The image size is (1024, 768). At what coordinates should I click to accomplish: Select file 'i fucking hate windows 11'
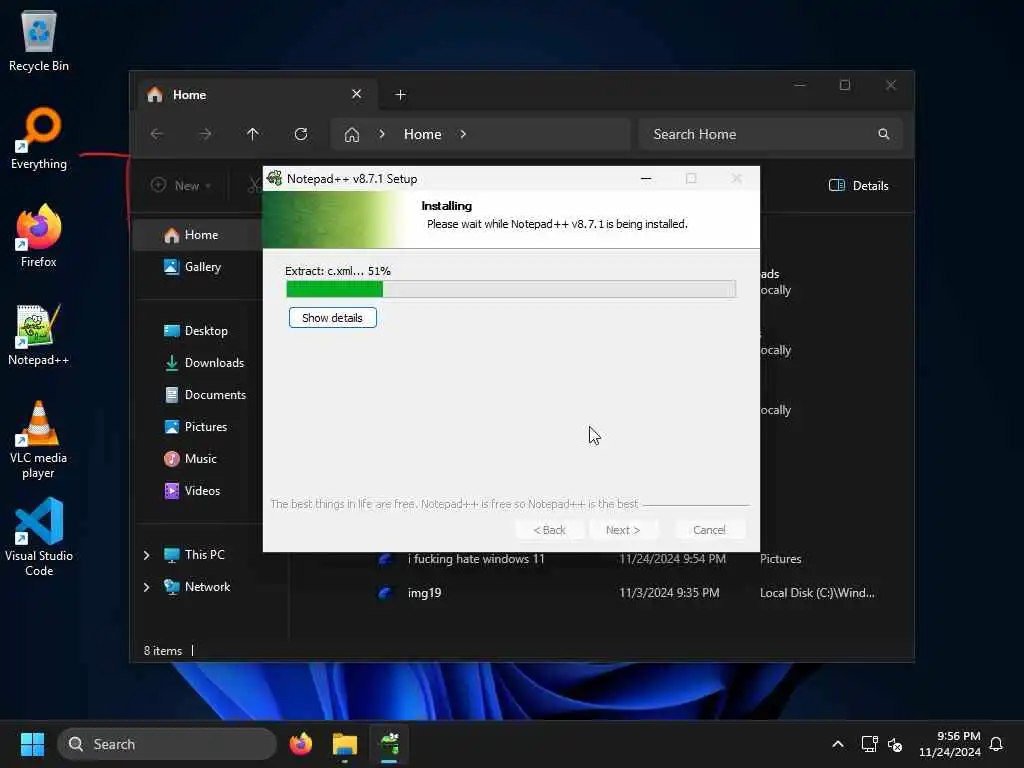(475, 559)
